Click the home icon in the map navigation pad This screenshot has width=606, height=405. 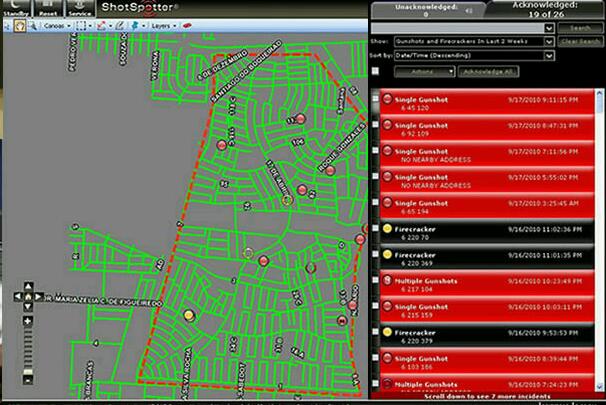tap(28, 296)
